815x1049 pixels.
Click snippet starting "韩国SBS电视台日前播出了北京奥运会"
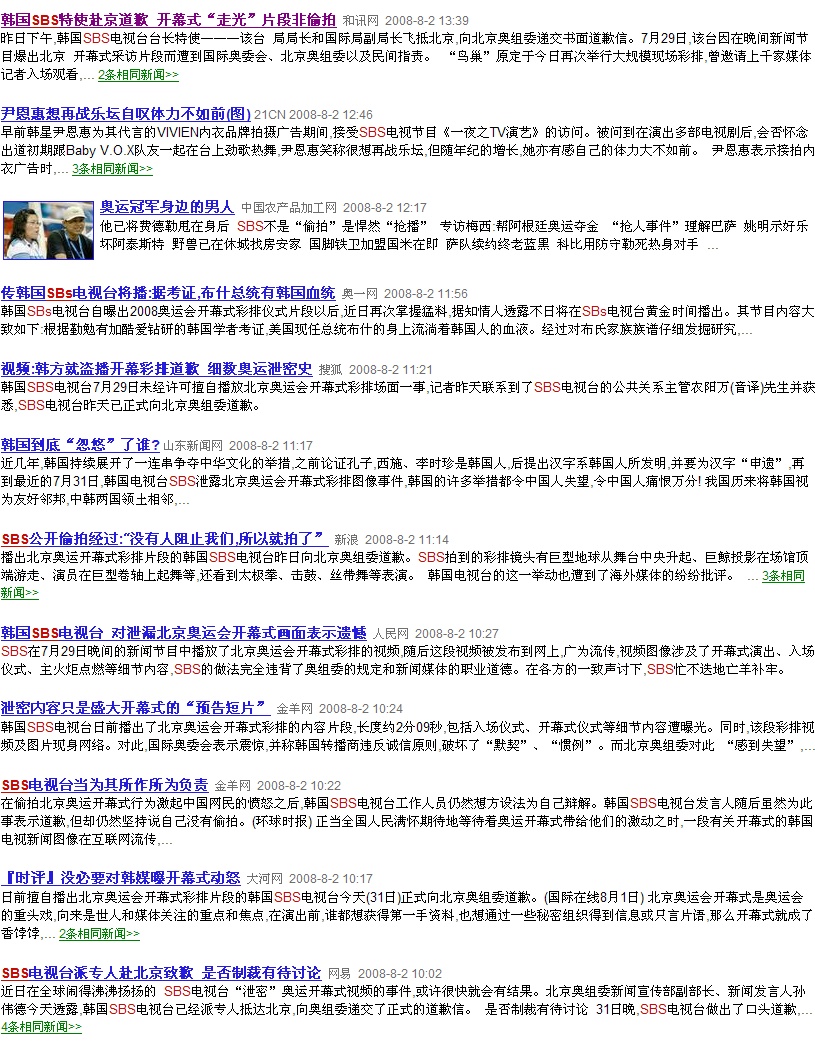[407, 736]
